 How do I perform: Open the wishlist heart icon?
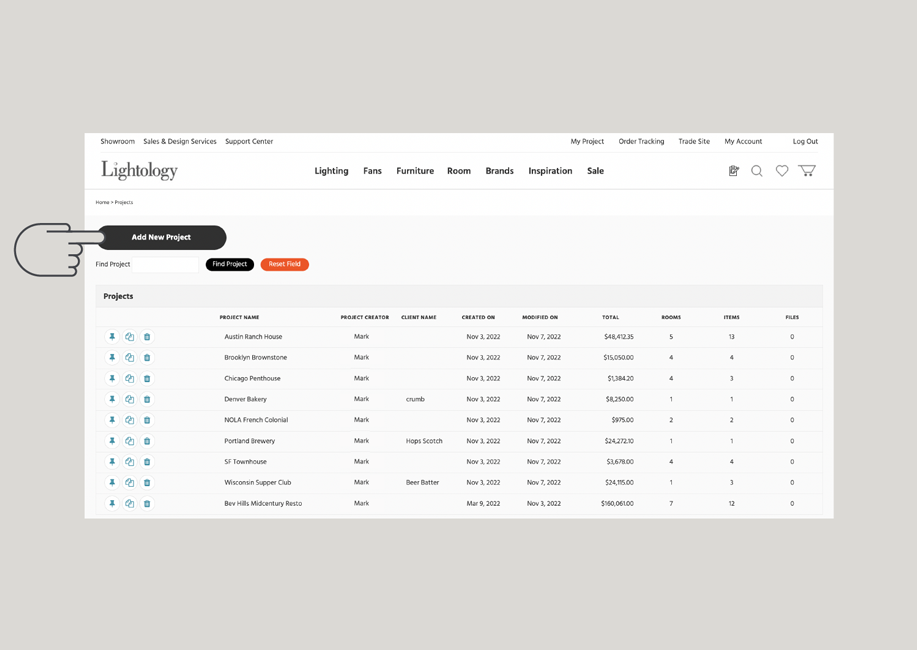(782, 171)
